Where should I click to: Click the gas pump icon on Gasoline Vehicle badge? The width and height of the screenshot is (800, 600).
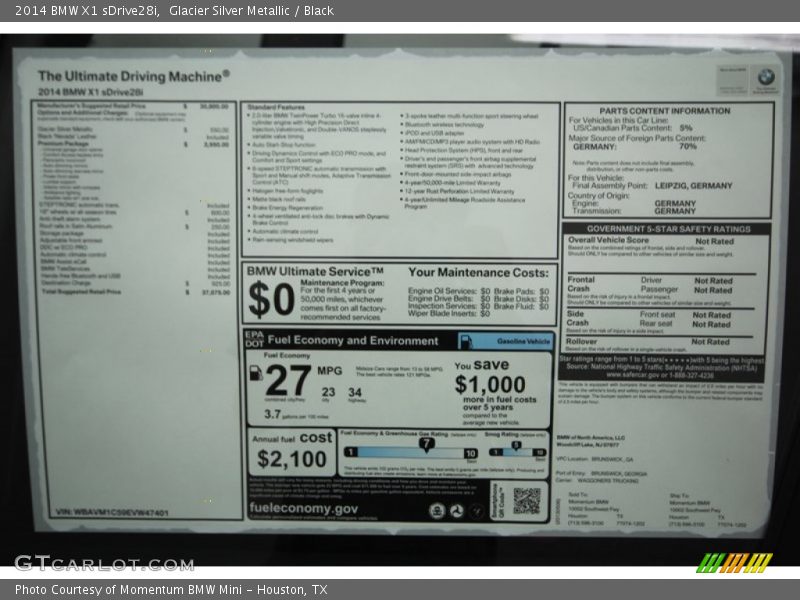point(465,342)
